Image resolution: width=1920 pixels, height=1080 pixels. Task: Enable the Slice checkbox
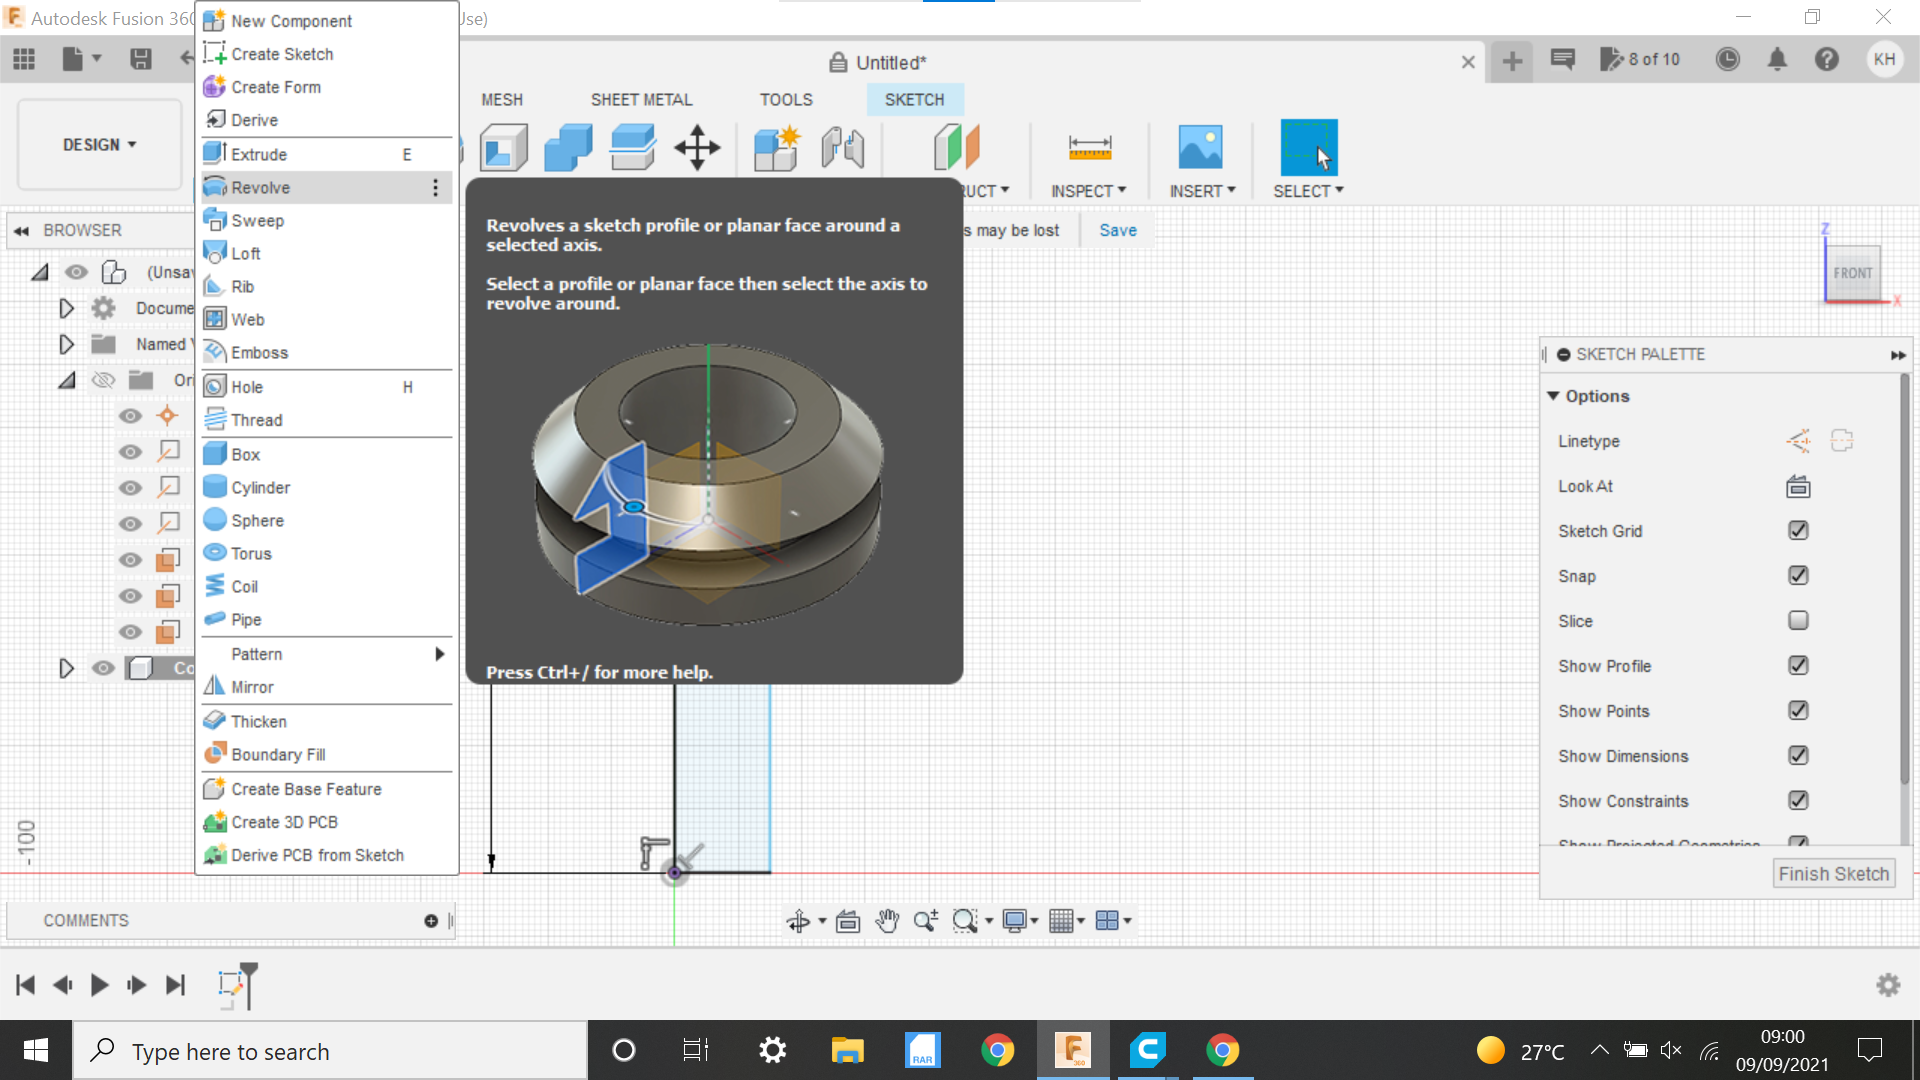pos(1798,621)
